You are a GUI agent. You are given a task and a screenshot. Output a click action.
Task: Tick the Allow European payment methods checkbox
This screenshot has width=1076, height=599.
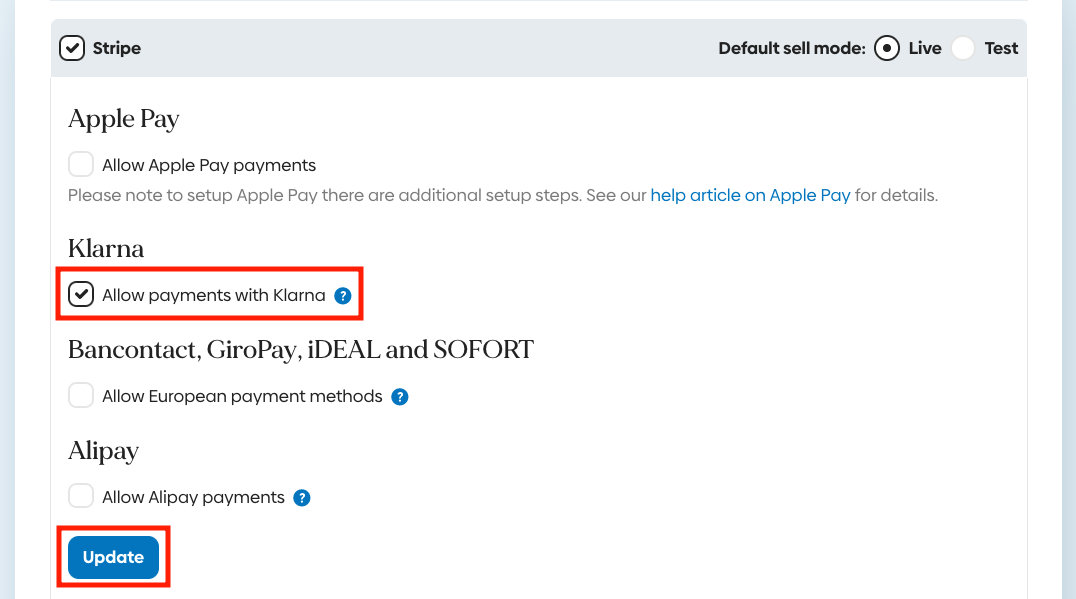pyautogui.click(x=81, y=396)
